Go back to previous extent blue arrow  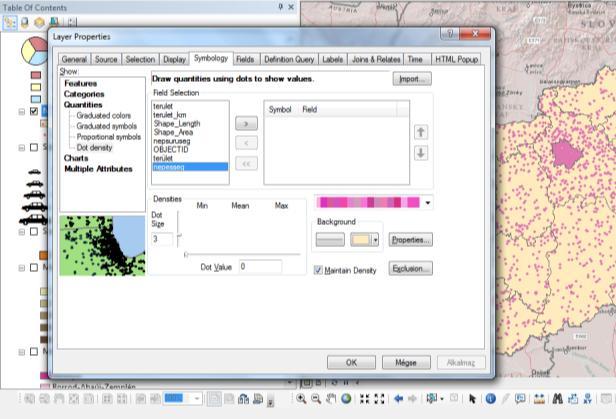(398, 399)
